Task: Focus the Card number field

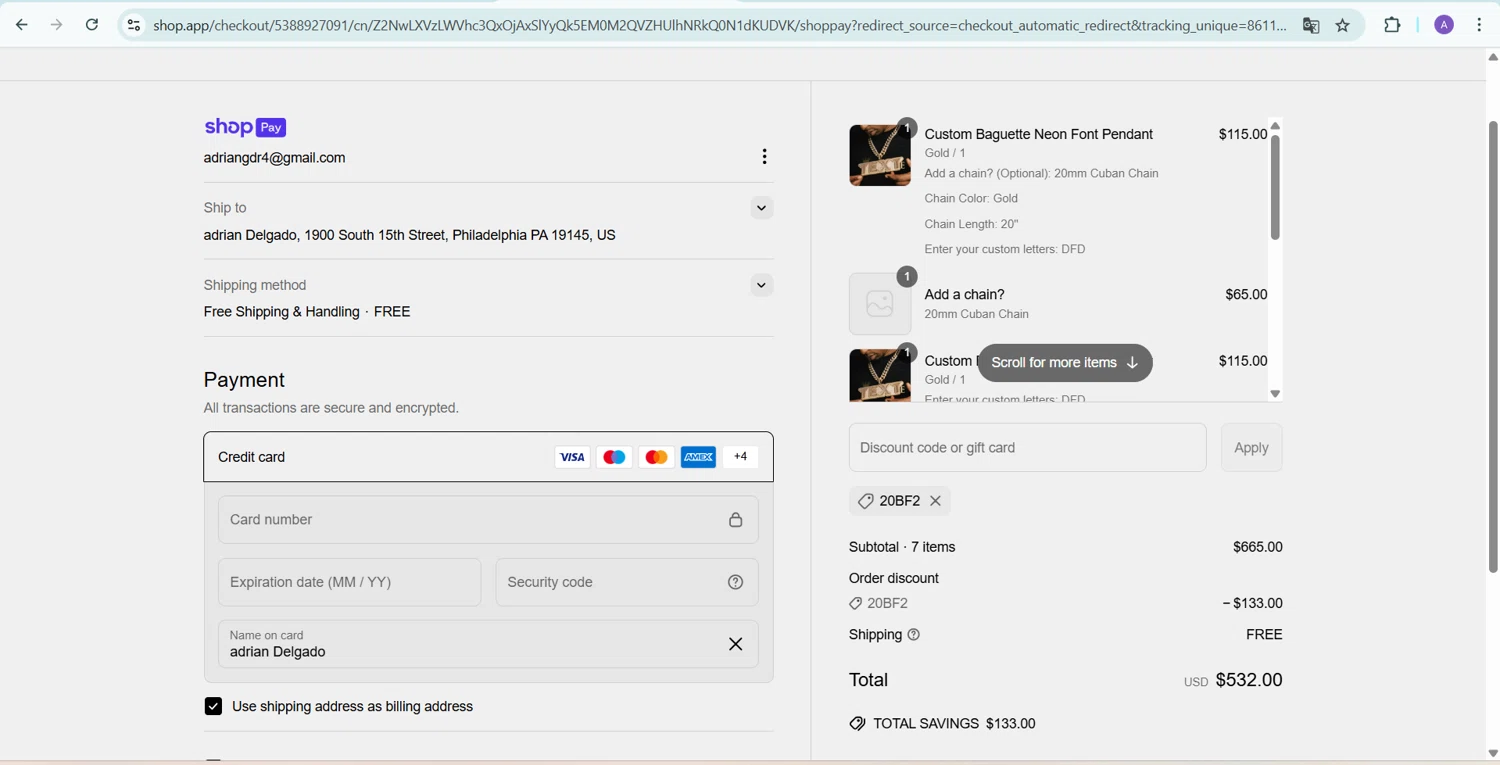Action: [x=488, y=520]
